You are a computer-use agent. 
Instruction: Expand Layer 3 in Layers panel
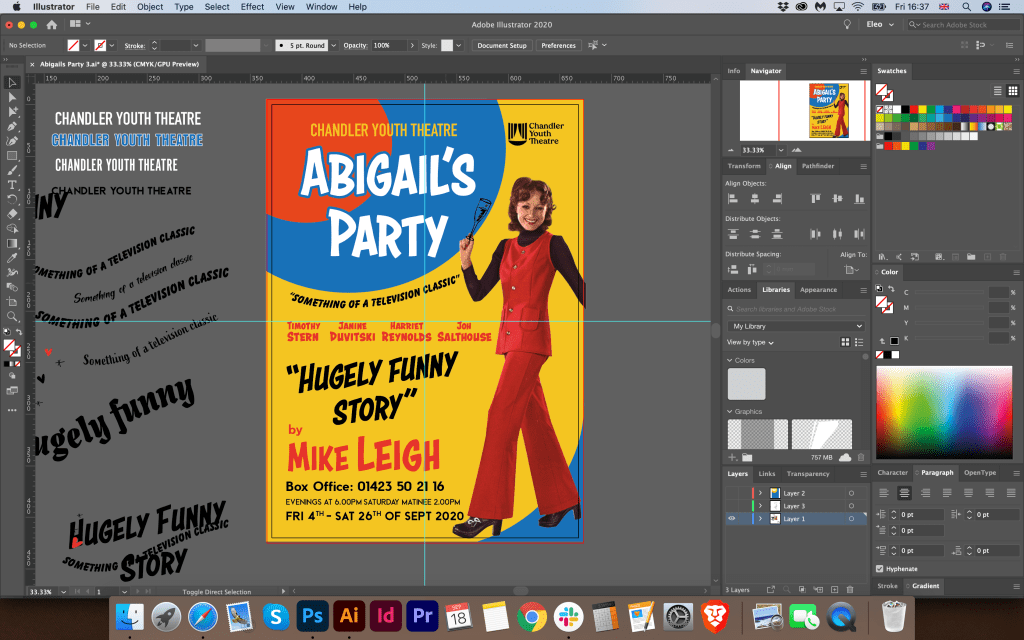tap(760, 506)
